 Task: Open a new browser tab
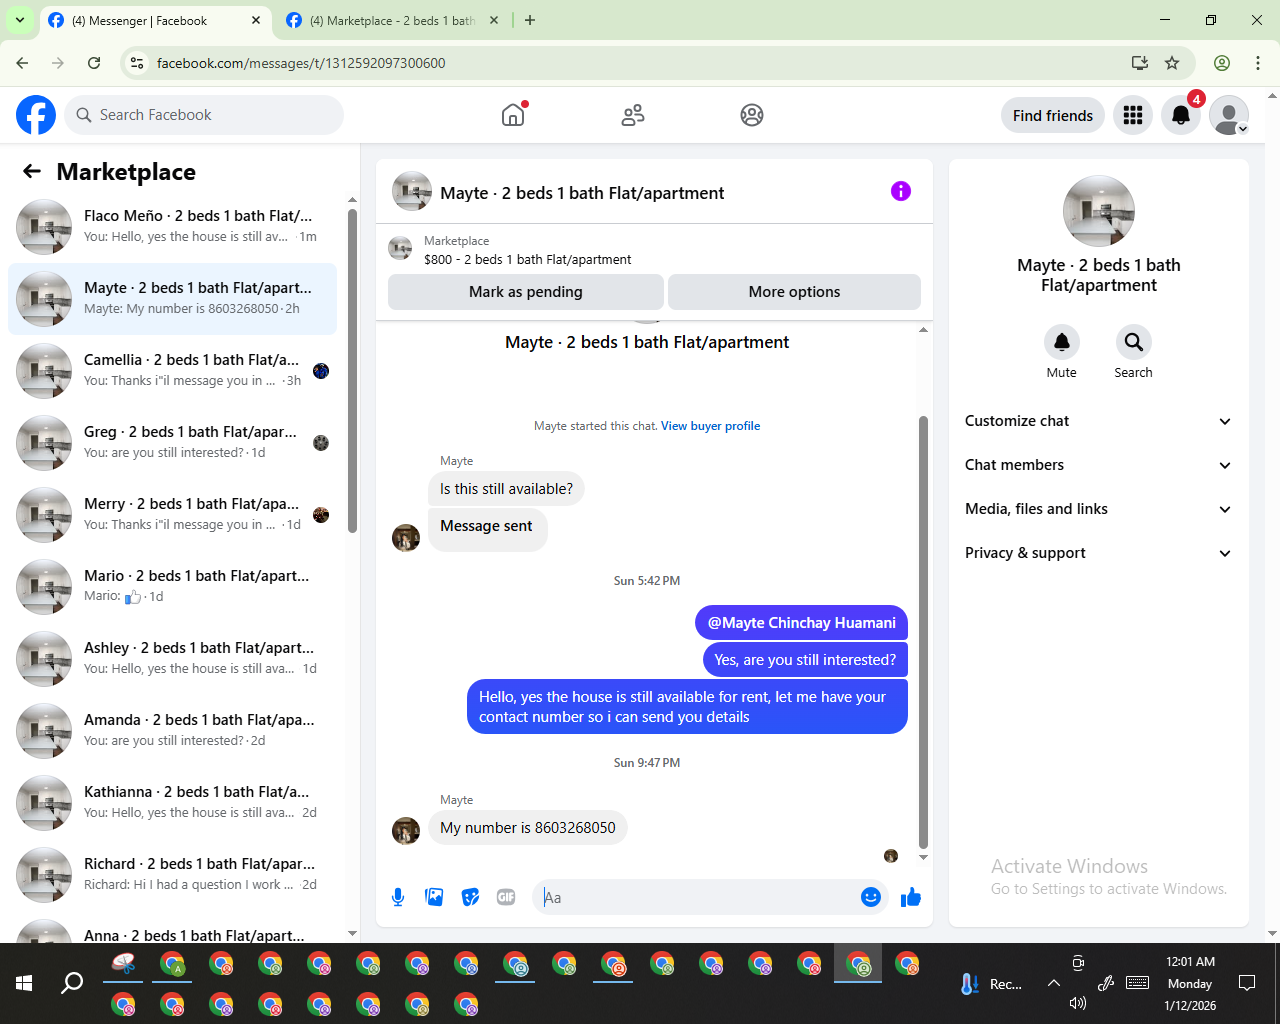(530, 20)
